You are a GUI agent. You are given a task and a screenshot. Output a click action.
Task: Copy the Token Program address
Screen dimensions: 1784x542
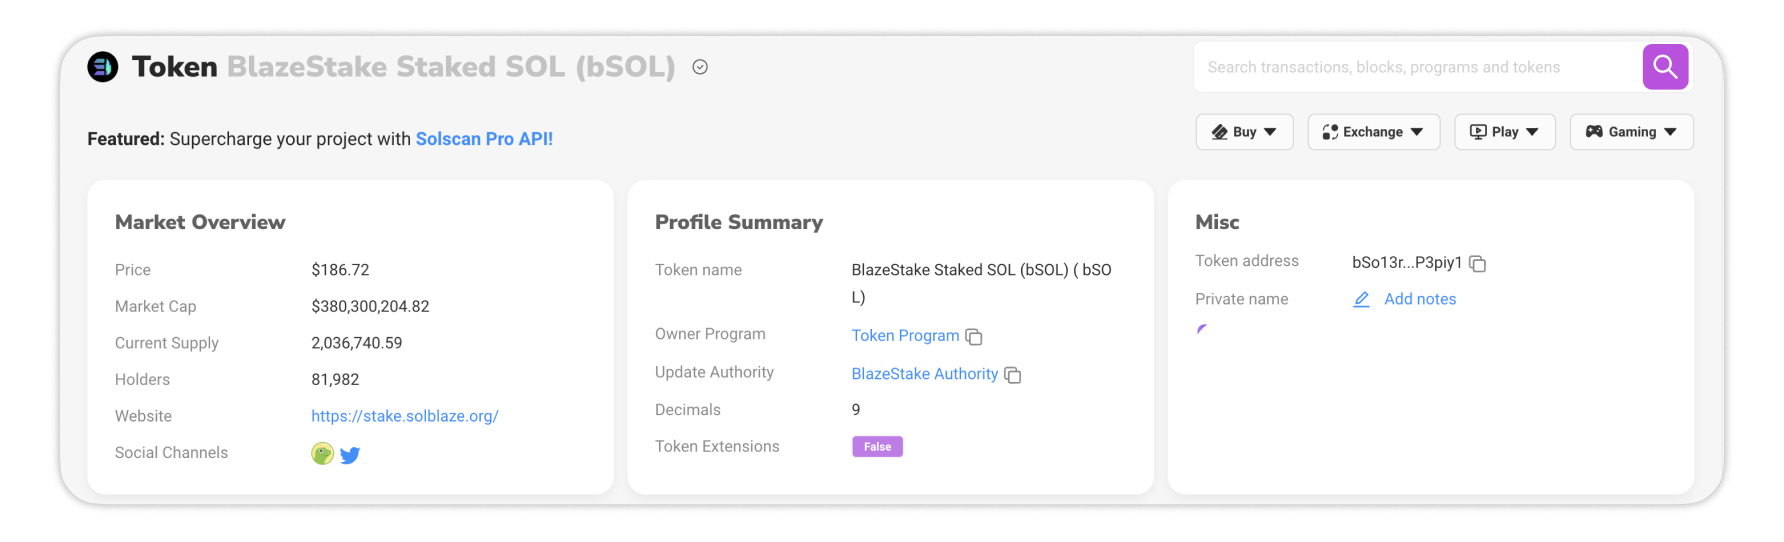(x=974, y=337)
